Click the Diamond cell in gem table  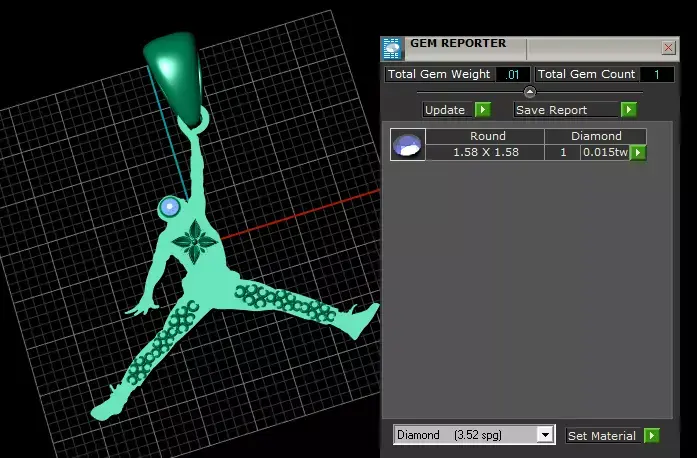tap(596, 136)
